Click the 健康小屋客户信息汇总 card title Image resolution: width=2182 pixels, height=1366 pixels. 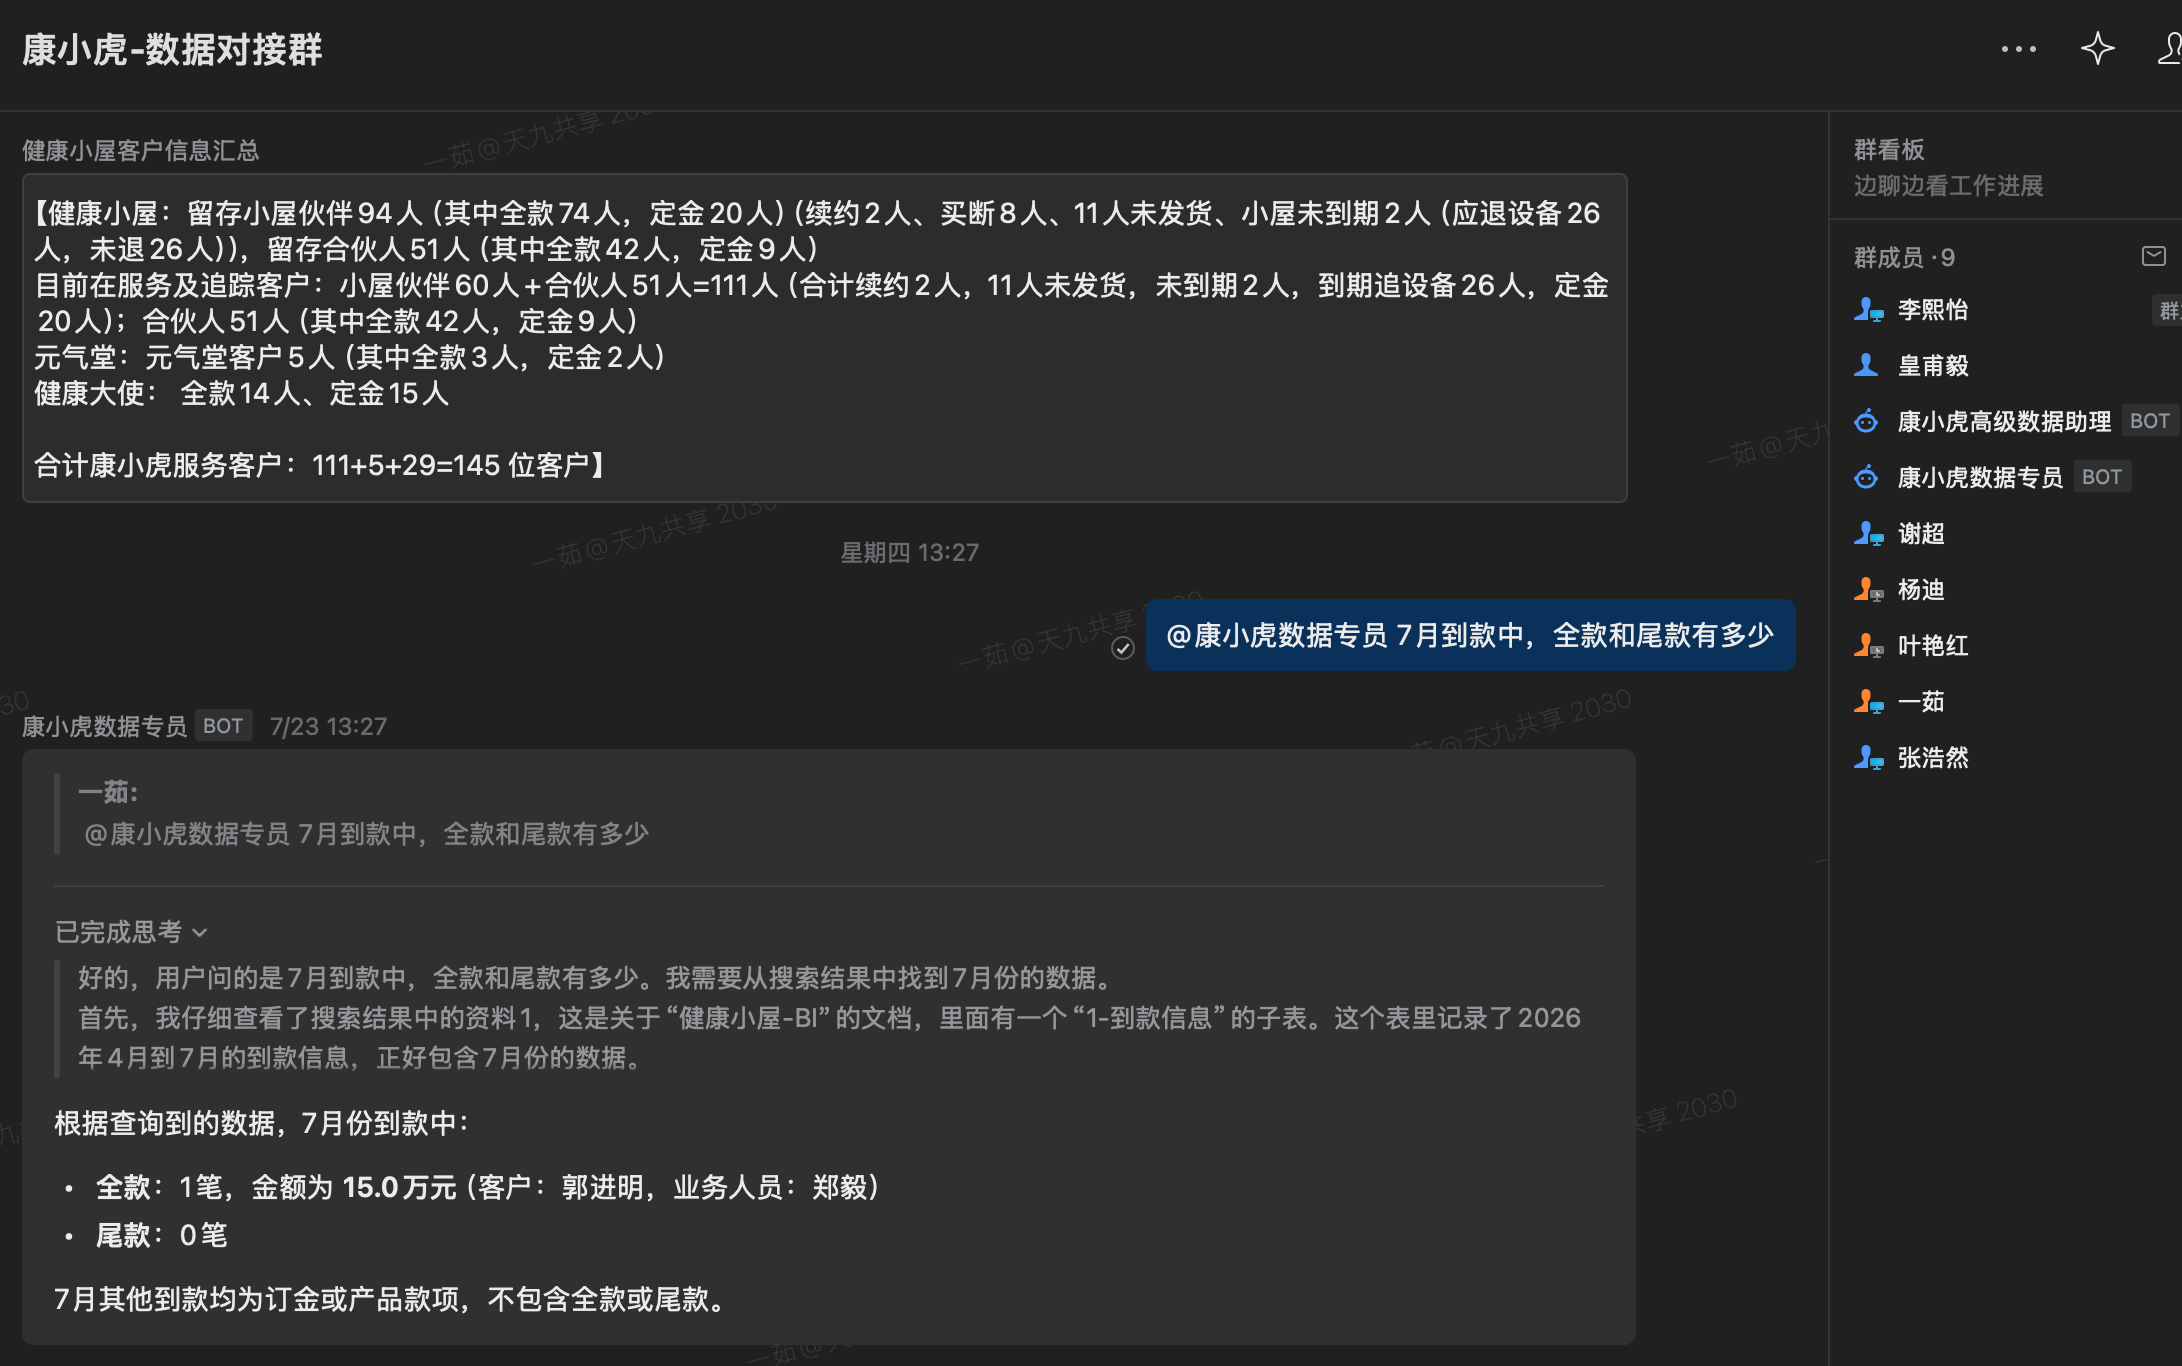141,151
